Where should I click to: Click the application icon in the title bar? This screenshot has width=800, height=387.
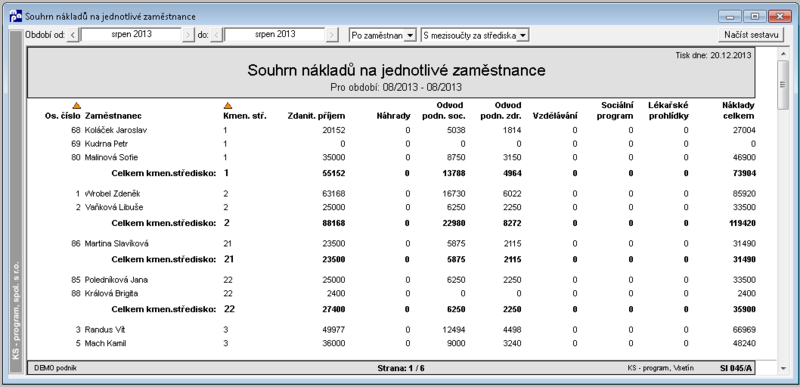tap(16, 16)
